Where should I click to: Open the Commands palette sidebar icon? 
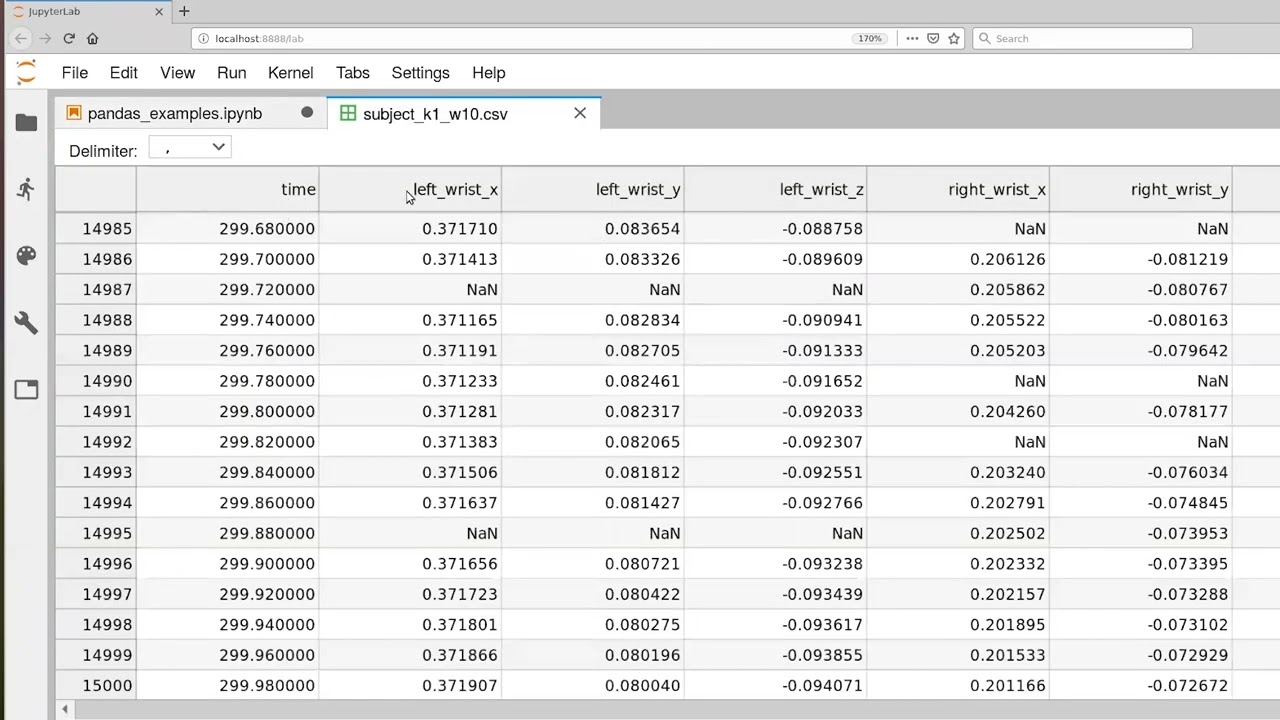pos(26,255)
